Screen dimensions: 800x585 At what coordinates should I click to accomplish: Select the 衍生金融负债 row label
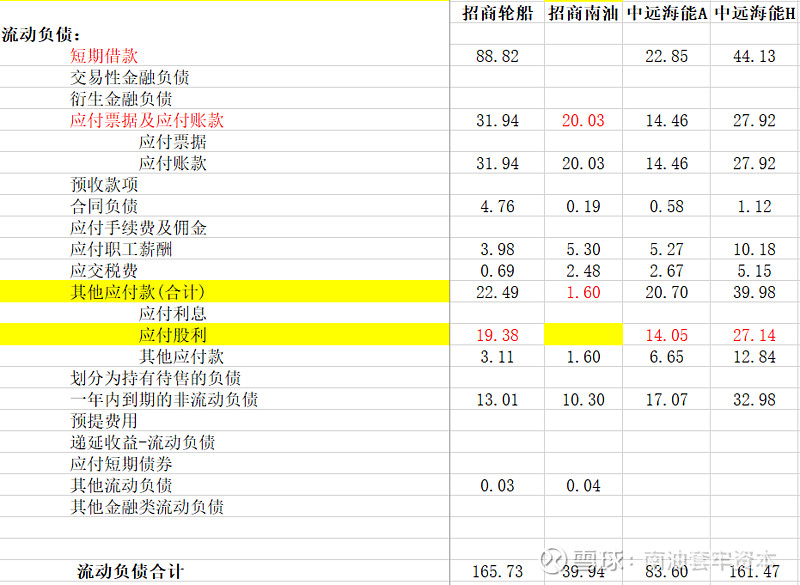(x=121, y=99)
